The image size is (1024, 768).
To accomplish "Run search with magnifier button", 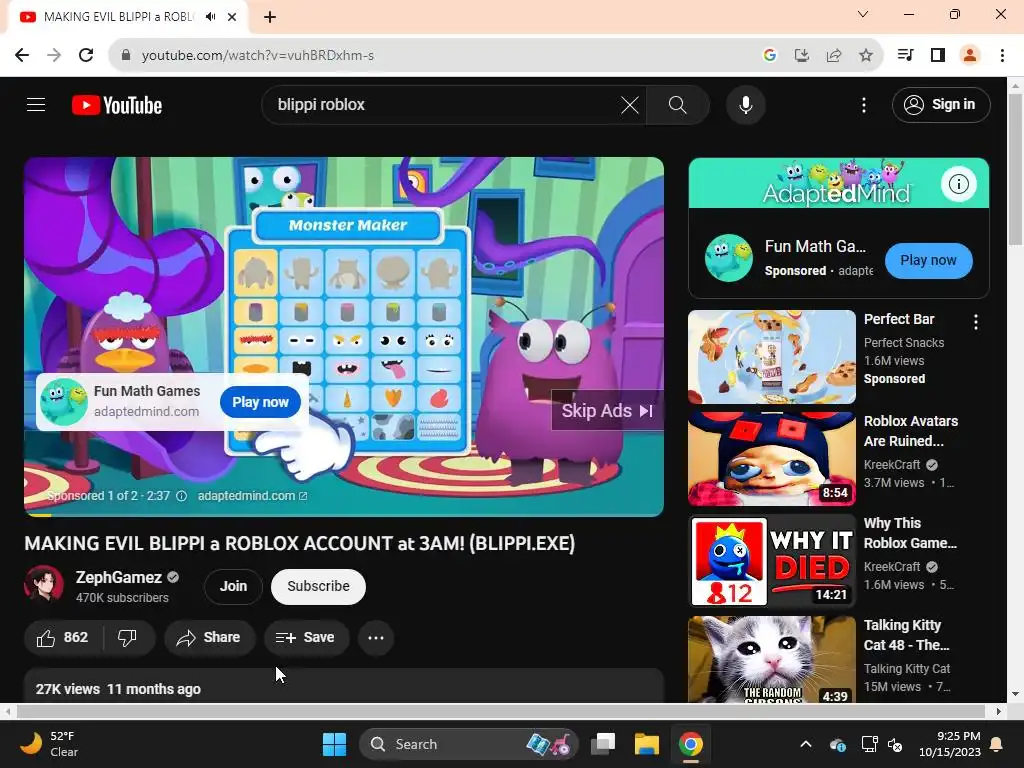I will pyautogui.click(x=678, y=104).
